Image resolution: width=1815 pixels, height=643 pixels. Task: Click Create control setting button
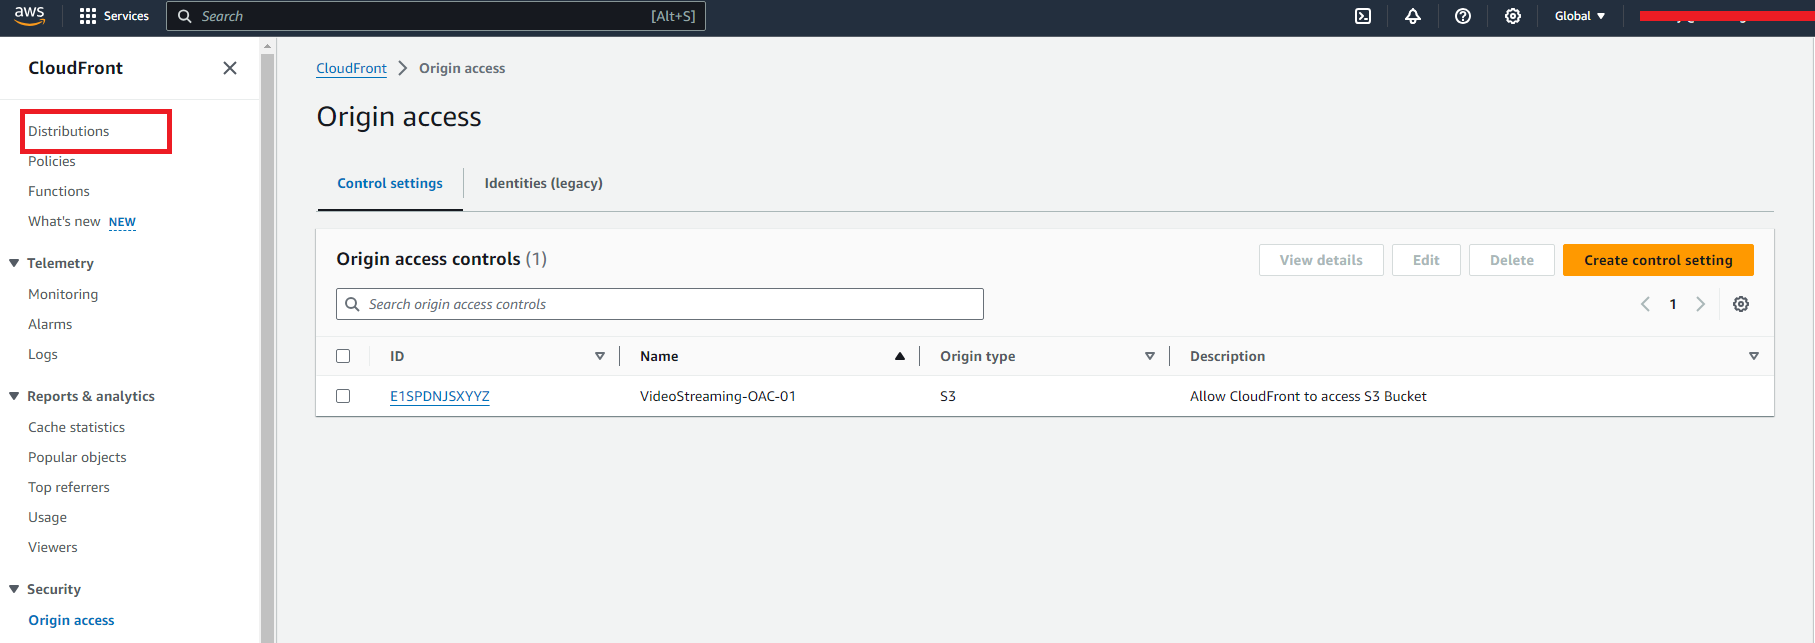click(1658, 260)
